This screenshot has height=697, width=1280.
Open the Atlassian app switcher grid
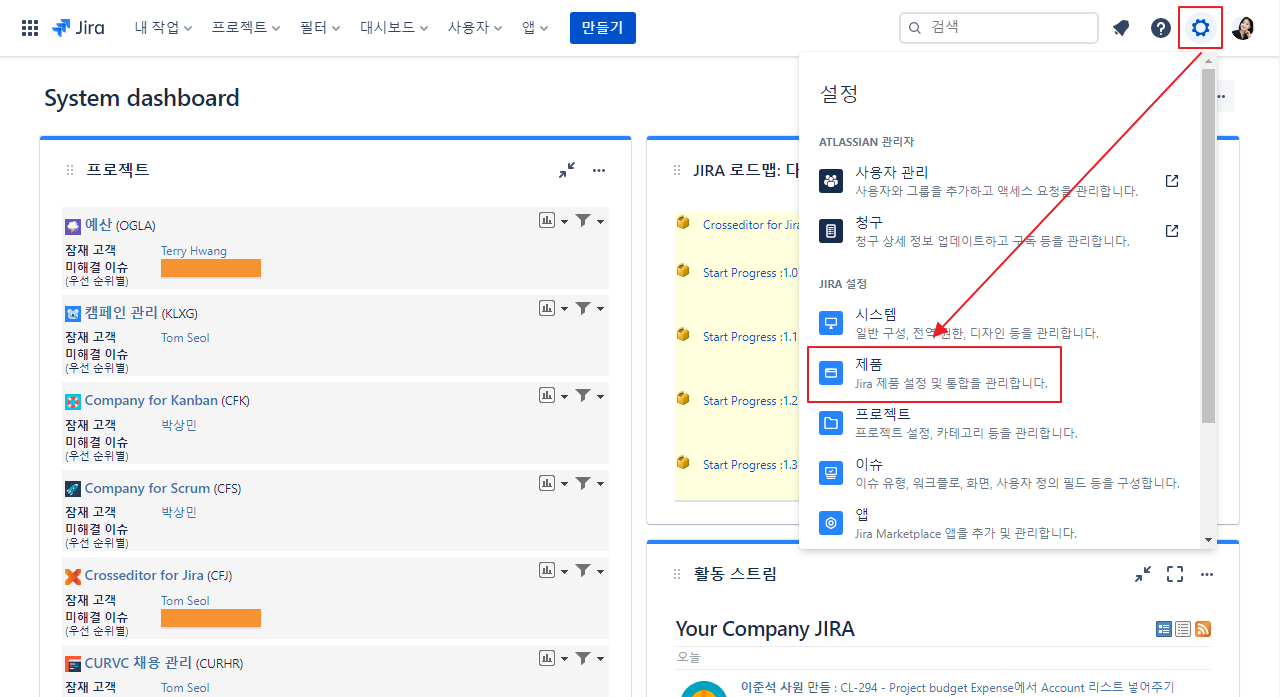click(x=30, y=28)
